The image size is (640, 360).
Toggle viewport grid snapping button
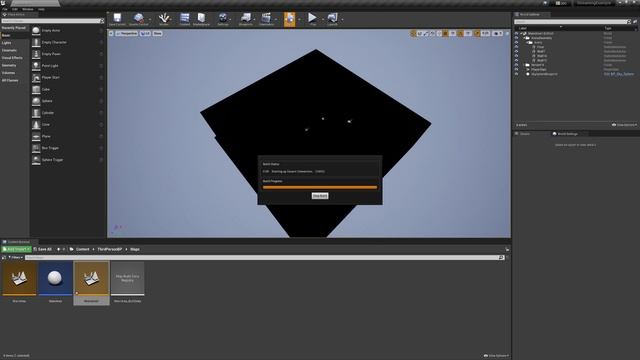(x=446, y=33)
